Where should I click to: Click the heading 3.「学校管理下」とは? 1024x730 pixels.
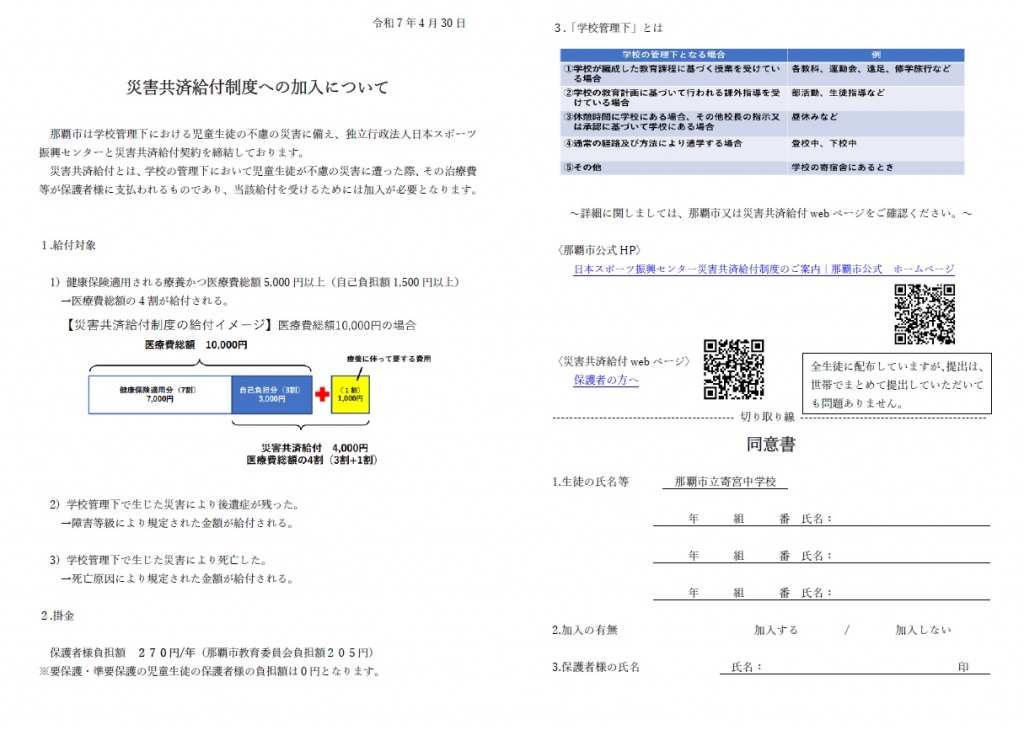pyautogui.click(x=608, y=27)
